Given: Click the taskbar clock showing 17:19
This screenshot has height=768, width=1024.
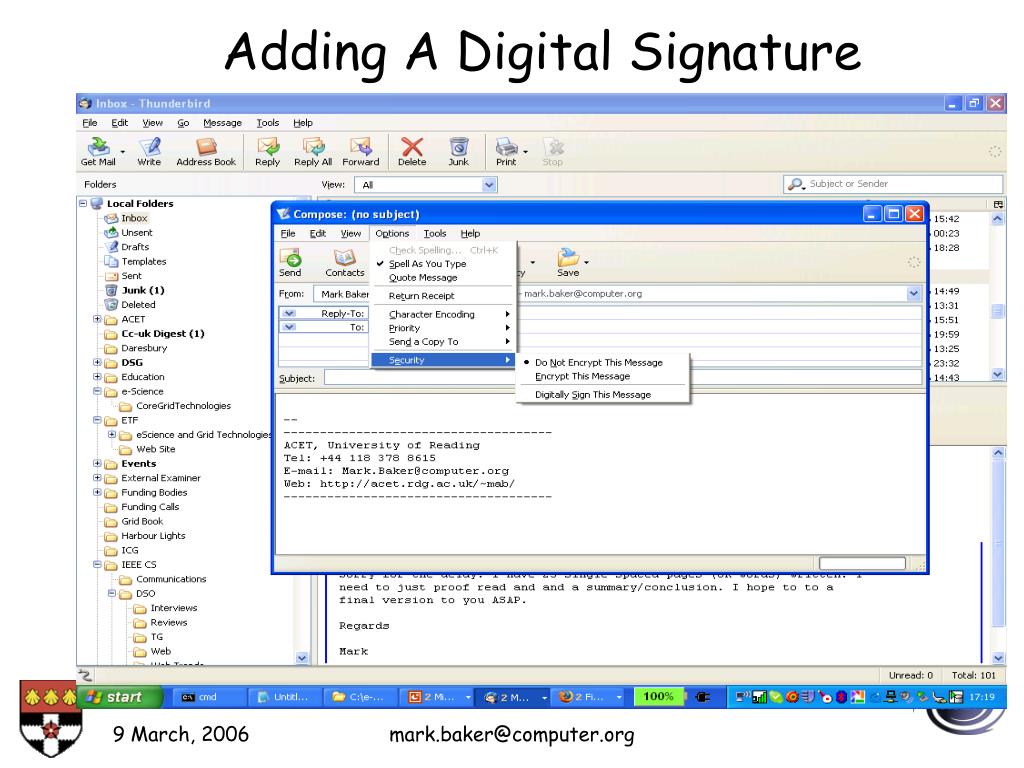Looking at the screenshot, I should coord(982,697).
